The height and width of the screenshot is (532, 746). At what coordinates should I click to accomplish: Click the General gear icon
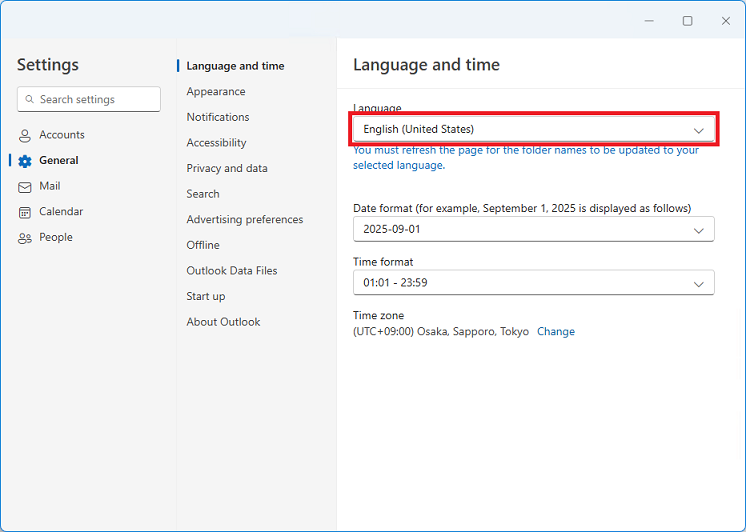[x=25, y=161]
